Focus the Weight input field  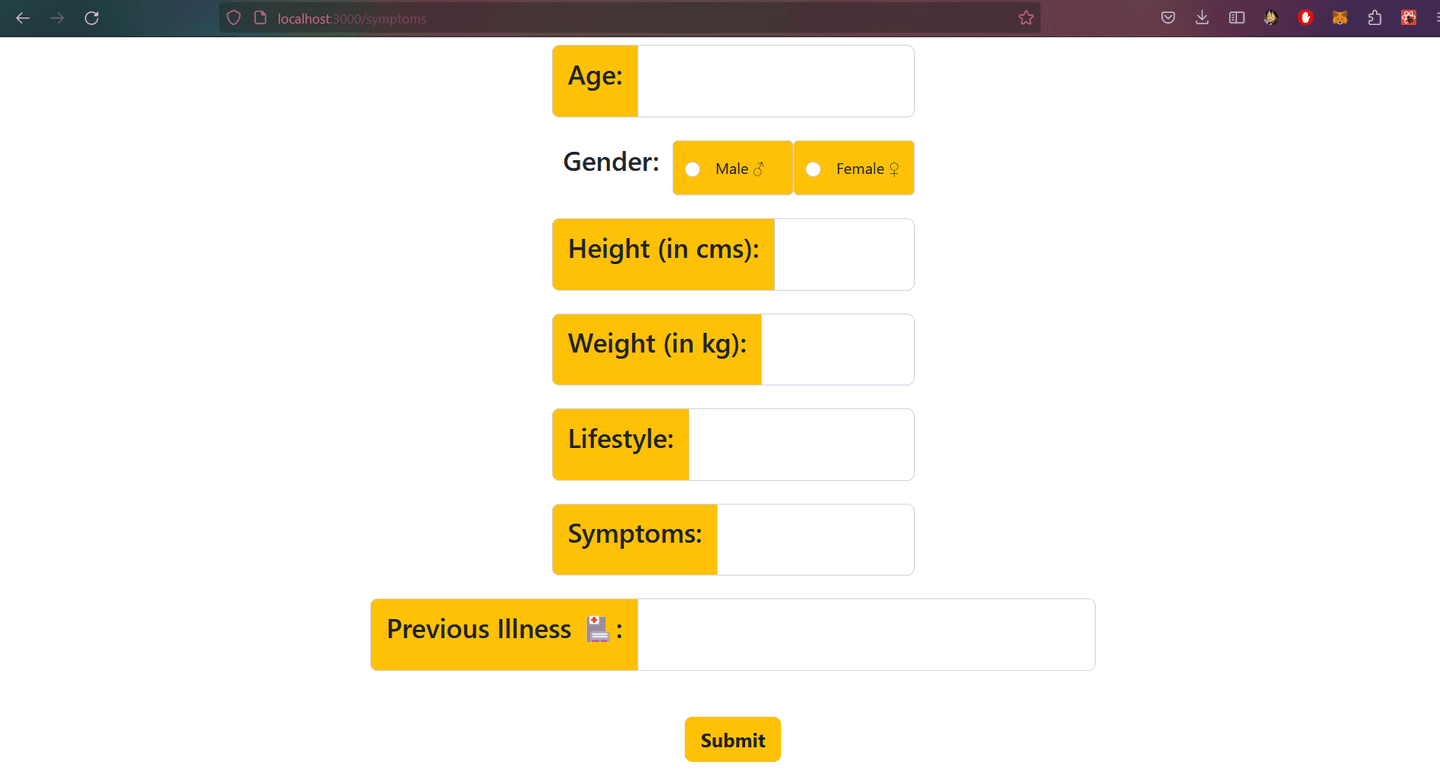click(838, 349)
